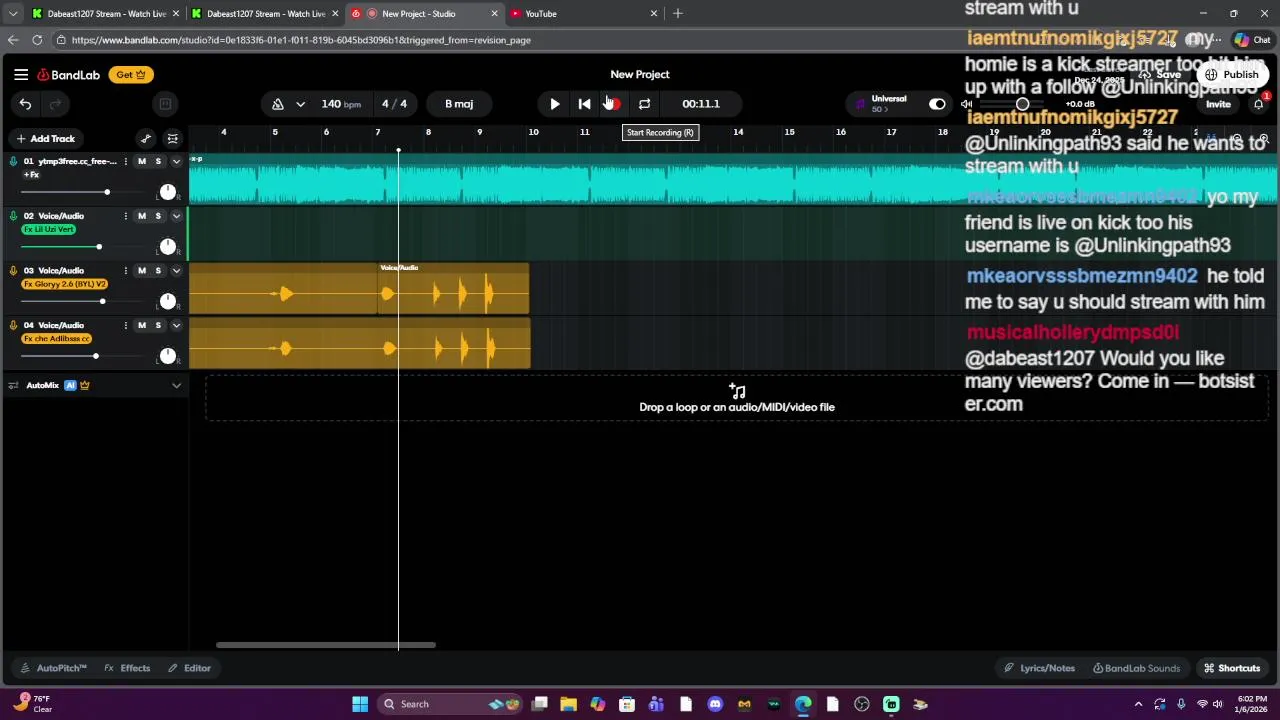Click the BandLab logo
Image resolution: width=1280 pixels, height=720 pixels.
(69, 74)
